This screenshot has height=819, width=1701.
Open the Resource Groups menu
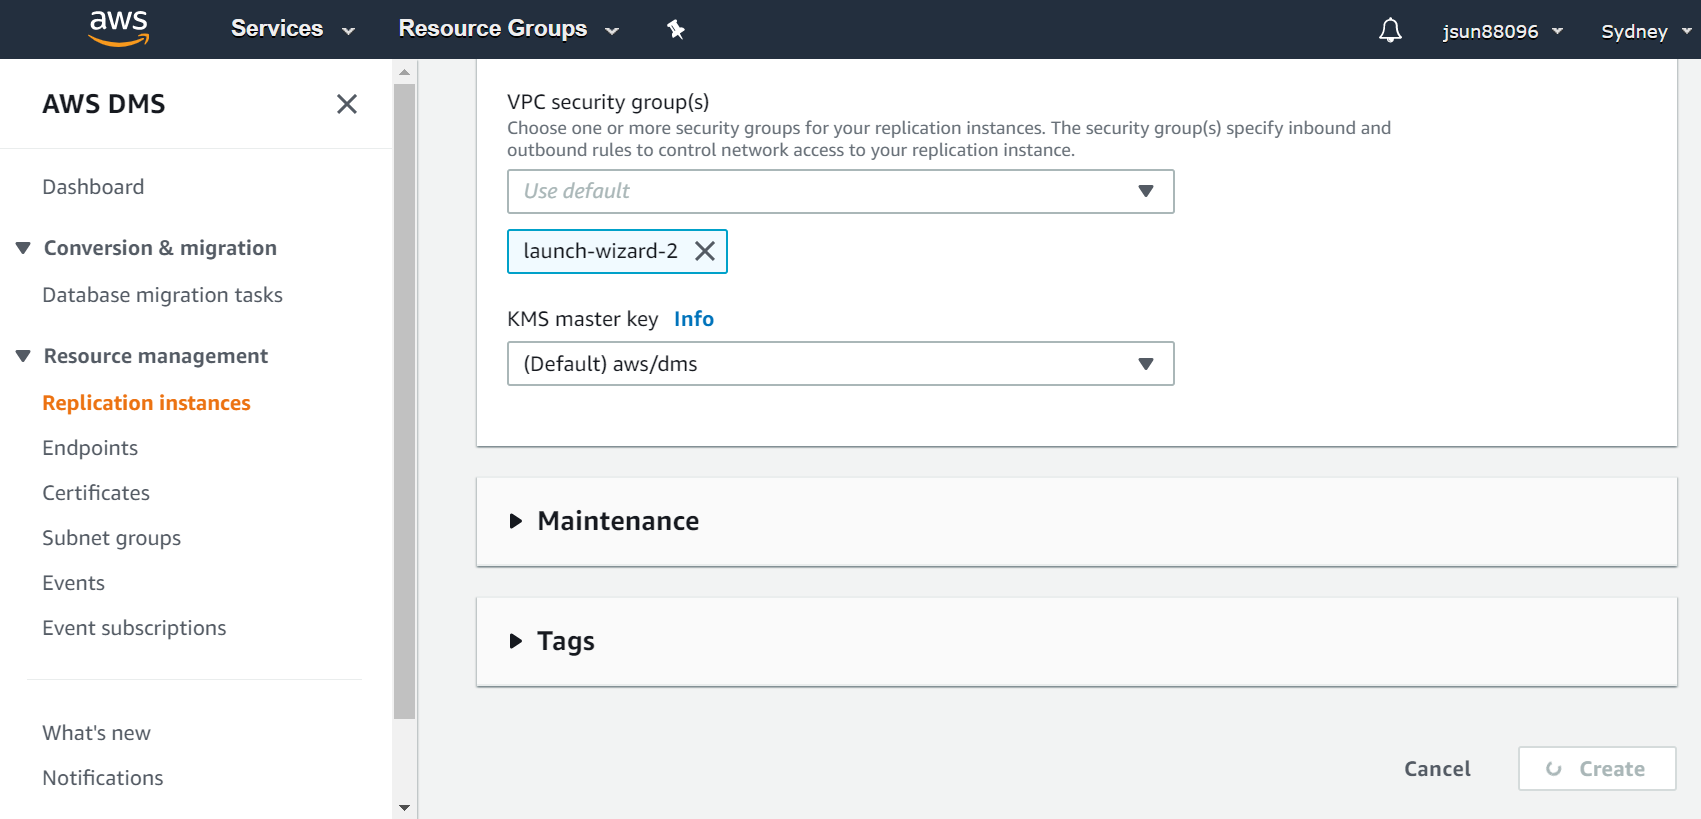click(508, 29)
